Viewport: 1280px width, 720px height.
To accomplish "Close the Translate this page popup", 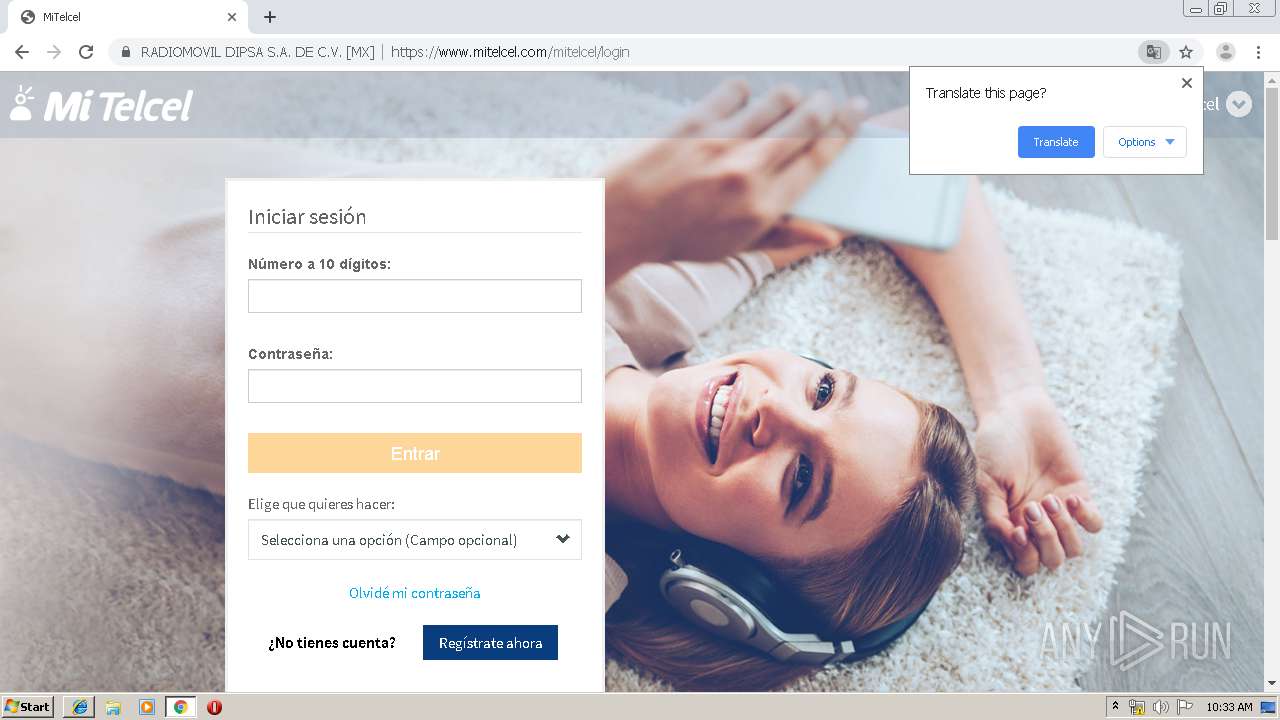I will (x=1187, y=83).
